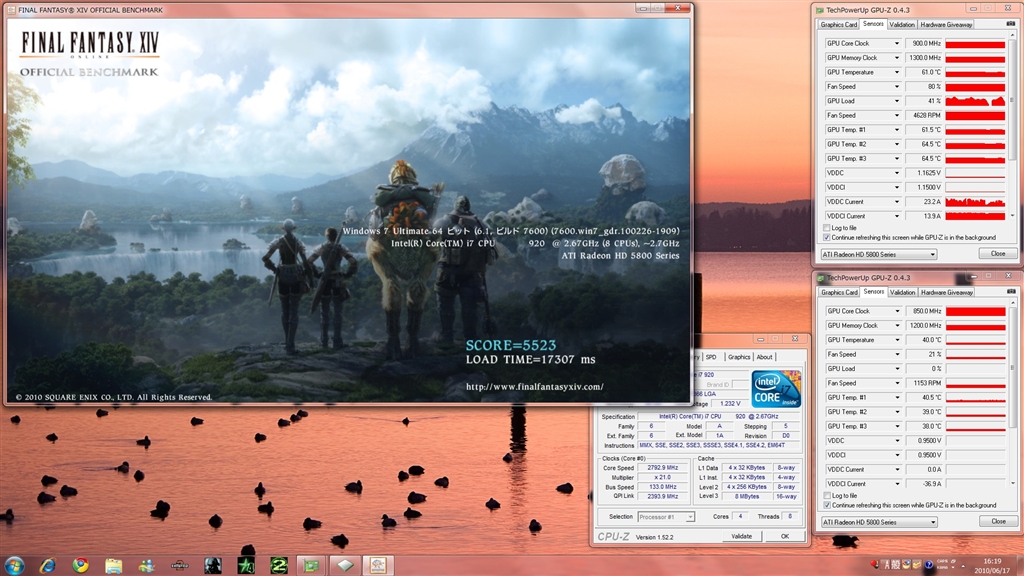Open Validation tab in upper GPU-Z window
Viewport: 1024px width, 576px height.
[901, 24]
